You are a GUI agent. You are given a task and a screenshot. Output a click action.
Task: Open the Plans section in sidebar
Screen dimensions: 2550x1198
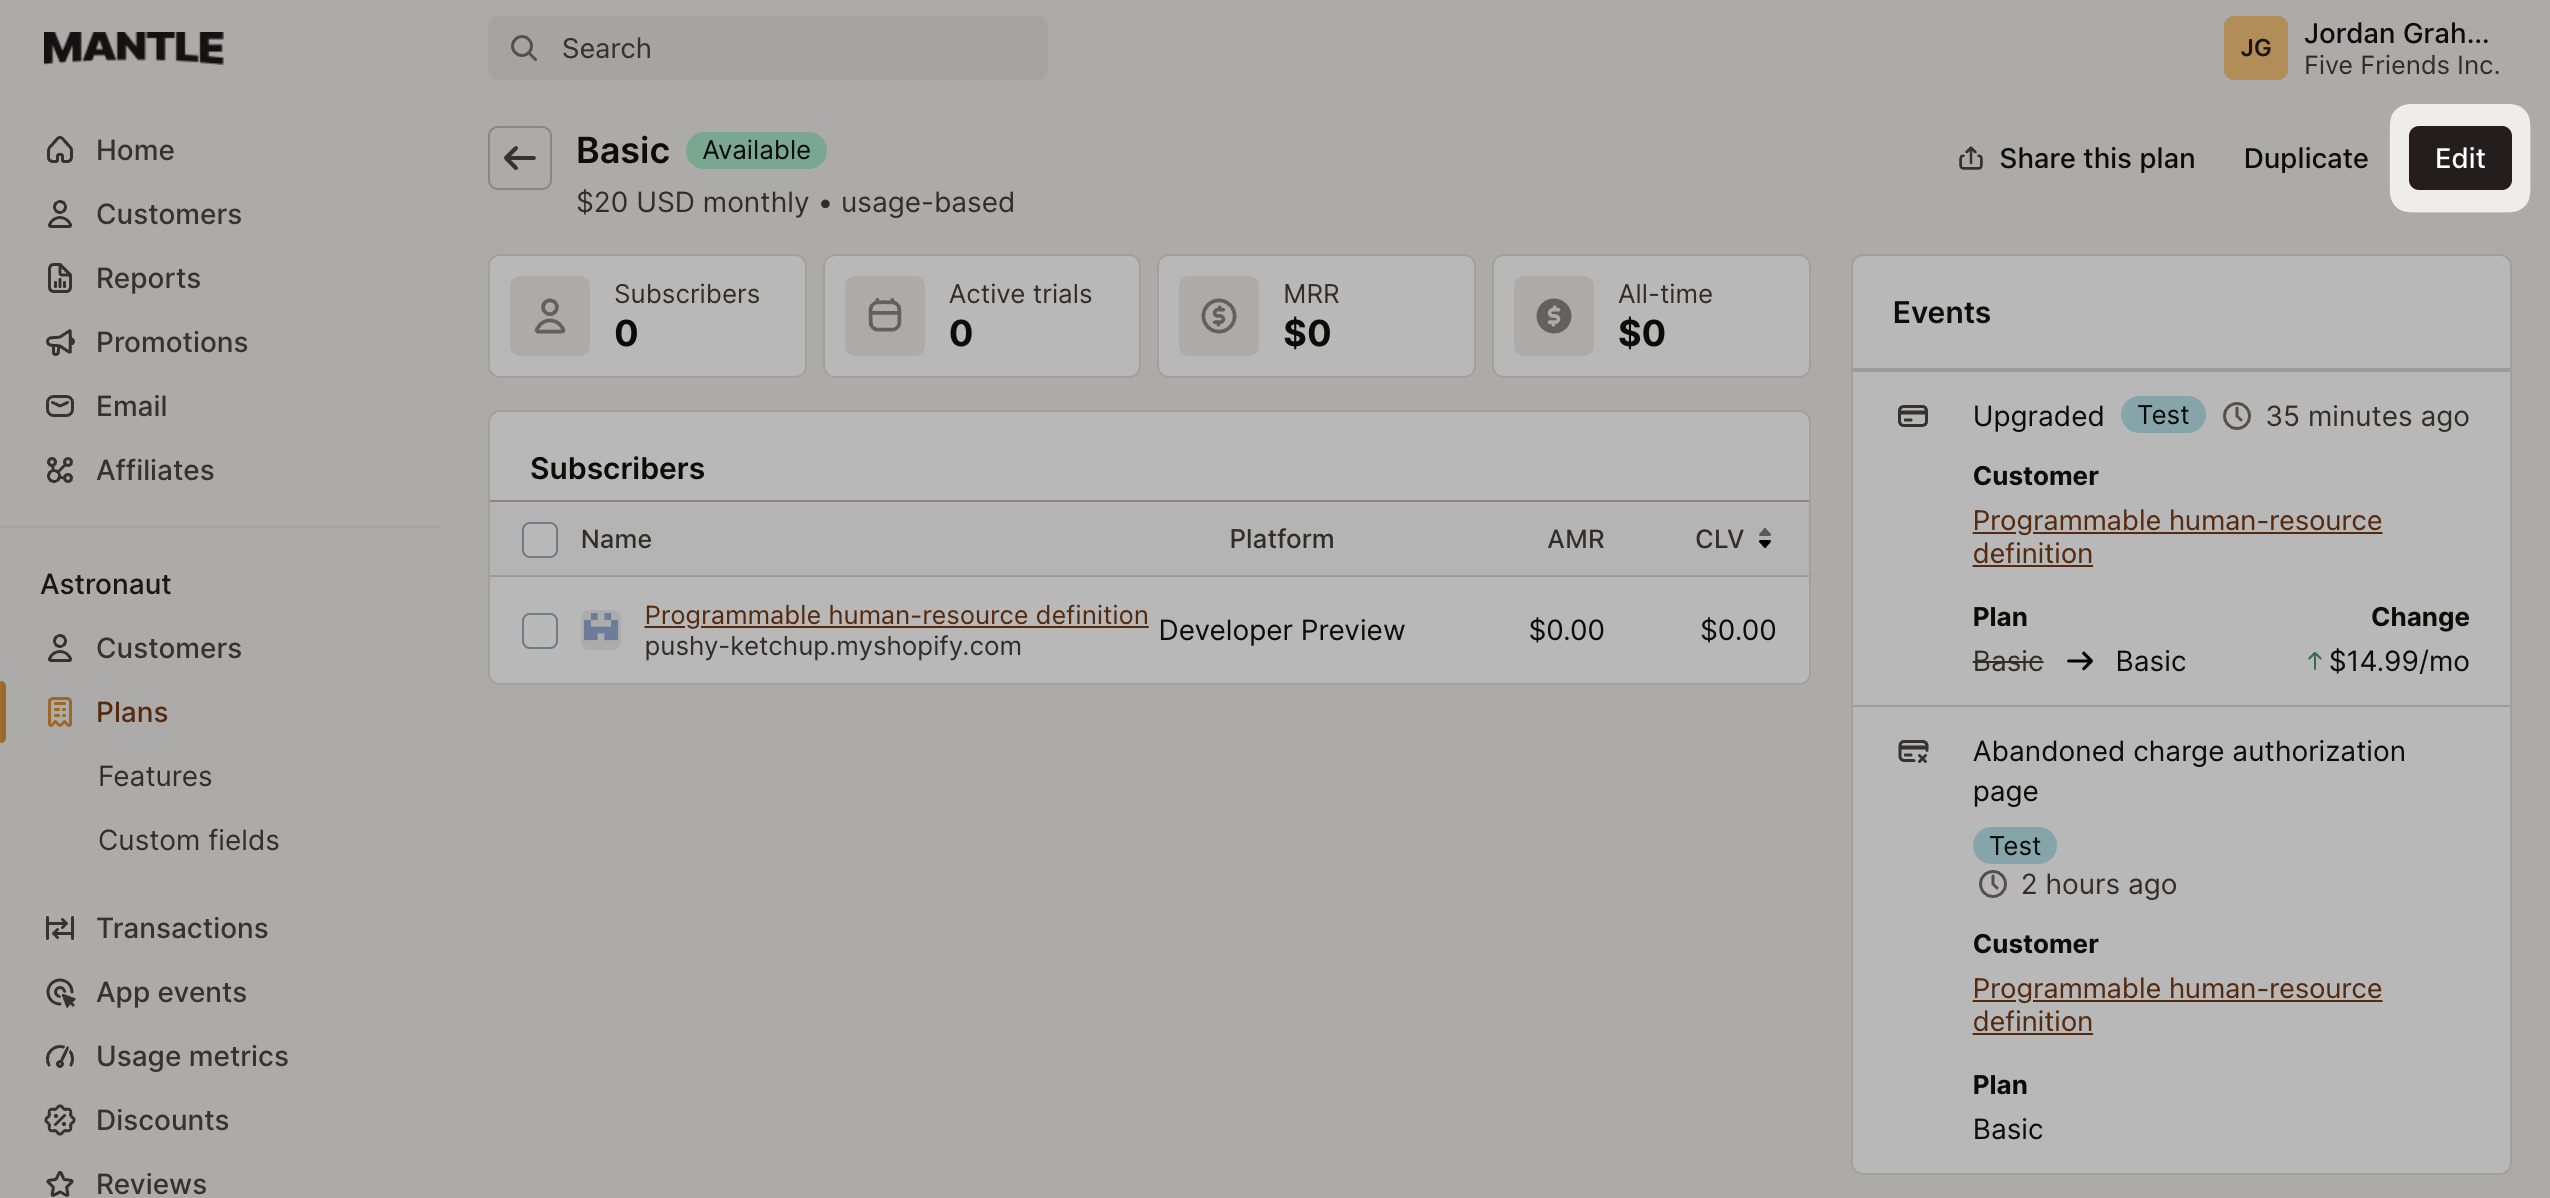click(x=132, y=712)
